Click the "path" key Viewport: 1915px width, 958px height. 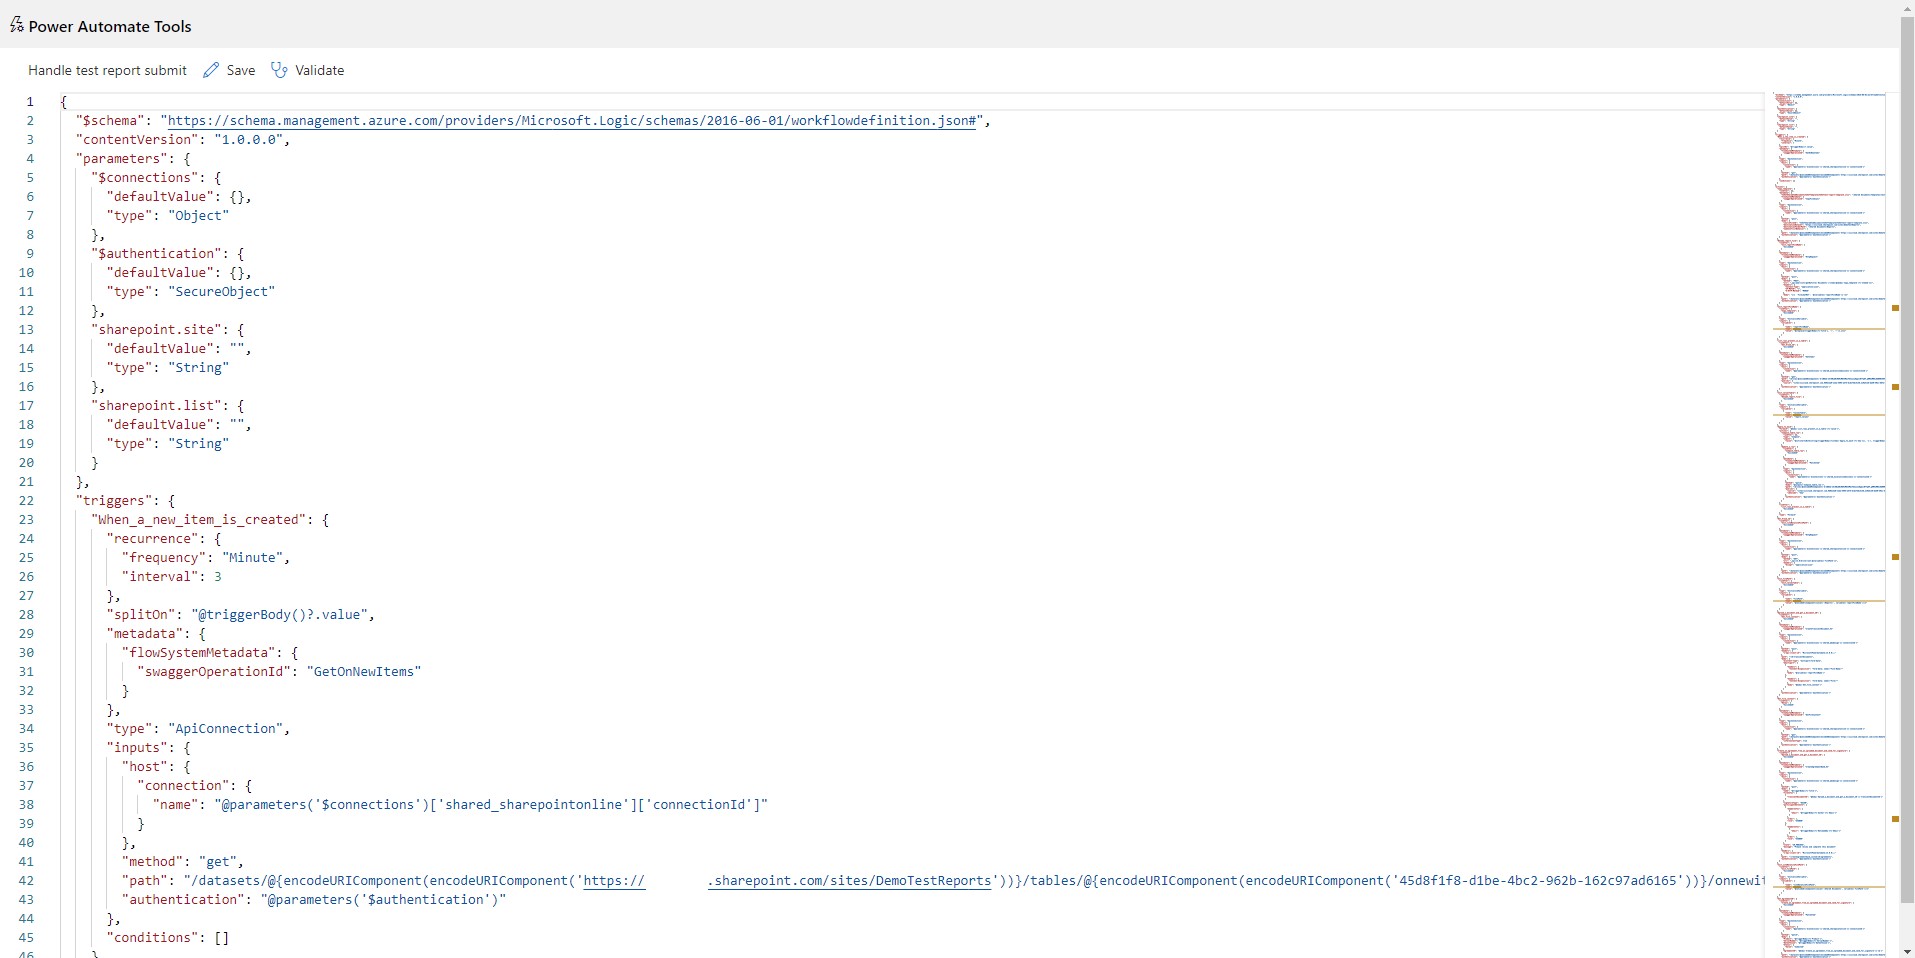click(145, 880)
